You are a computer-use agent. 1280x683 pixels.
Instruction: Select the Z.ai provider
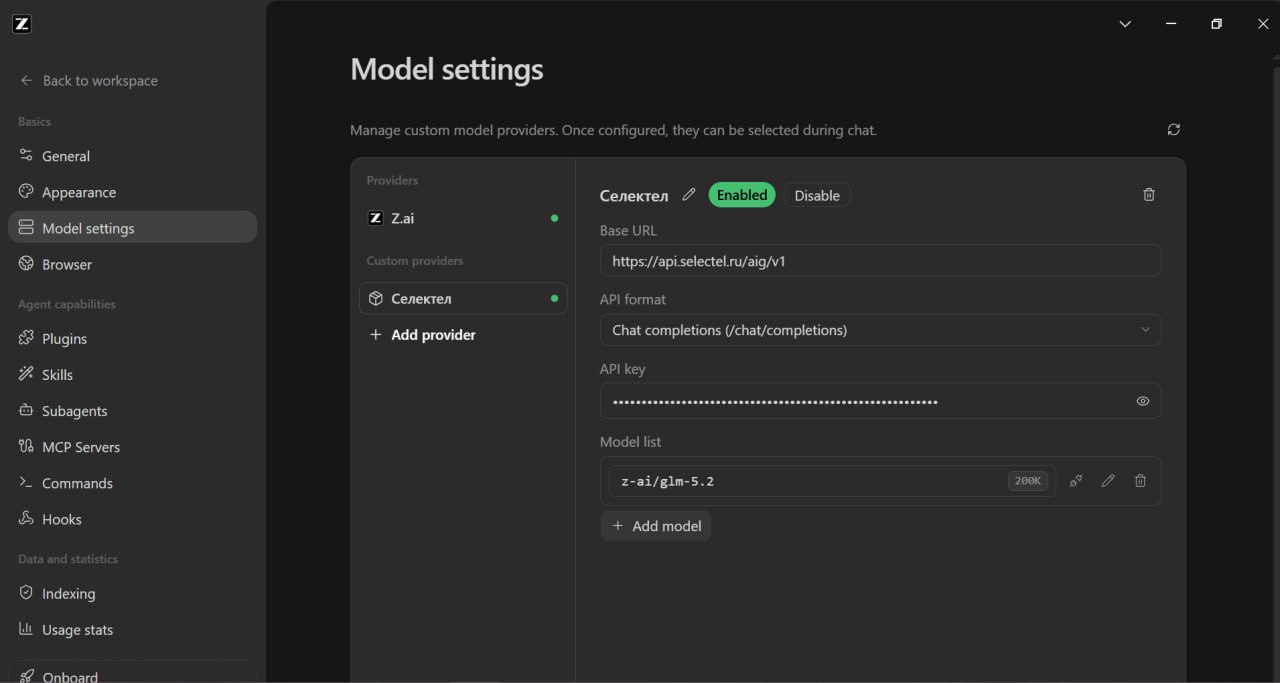pyautogui.click(x=463, y=218)
